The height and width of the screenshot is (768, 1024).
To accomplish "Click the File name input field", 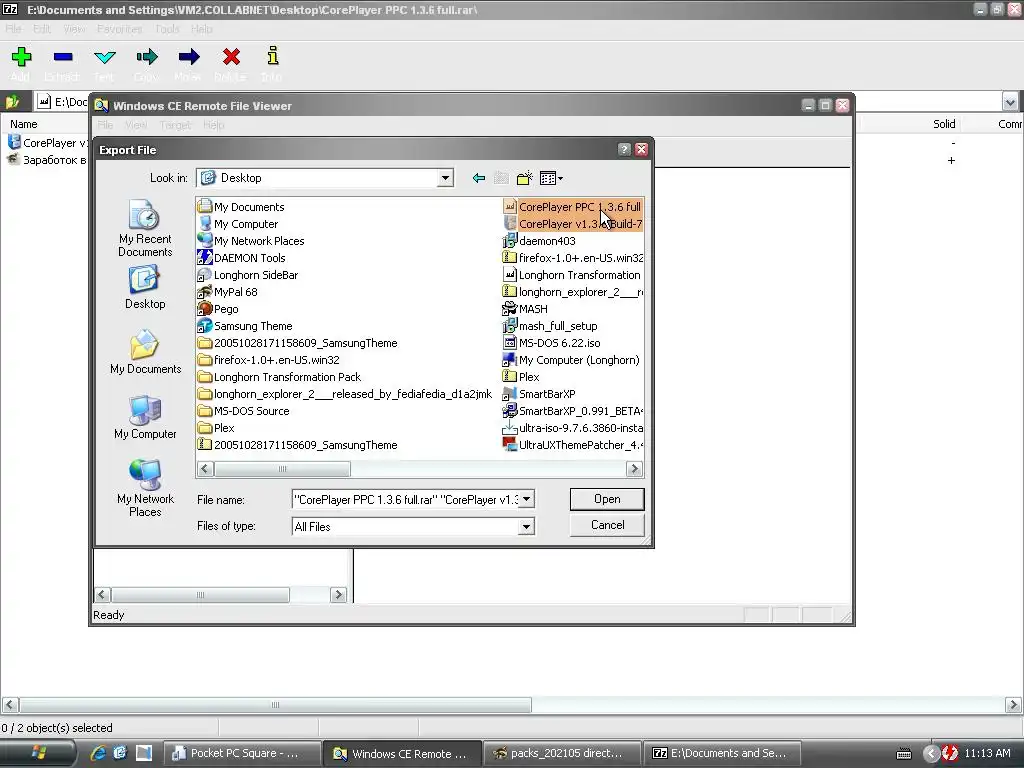I will point(406,500).
